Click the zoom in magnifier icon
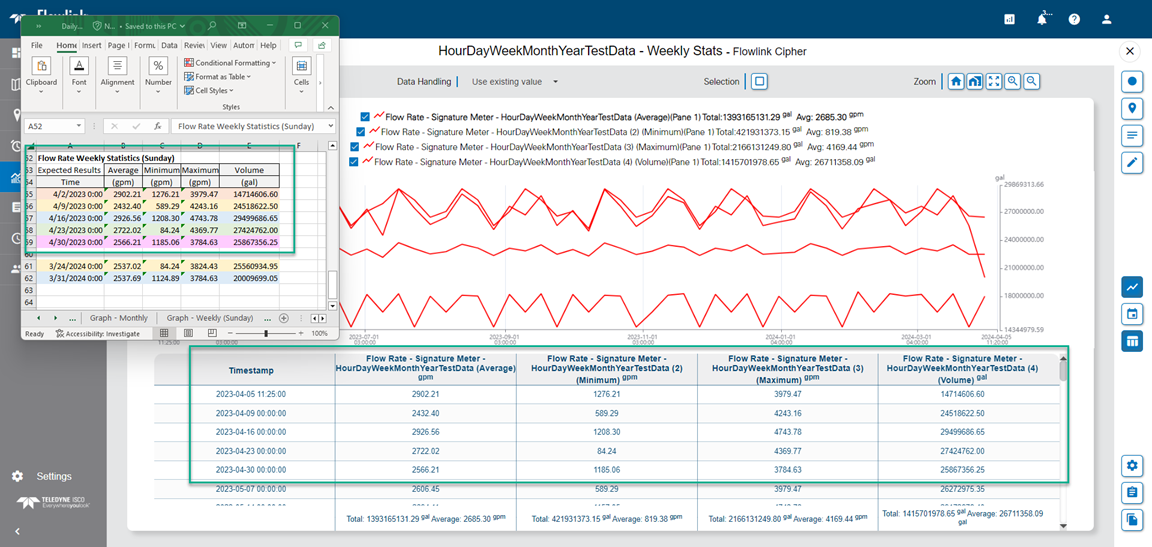This screenshot has height=547, width=1152. (1013, 82)
